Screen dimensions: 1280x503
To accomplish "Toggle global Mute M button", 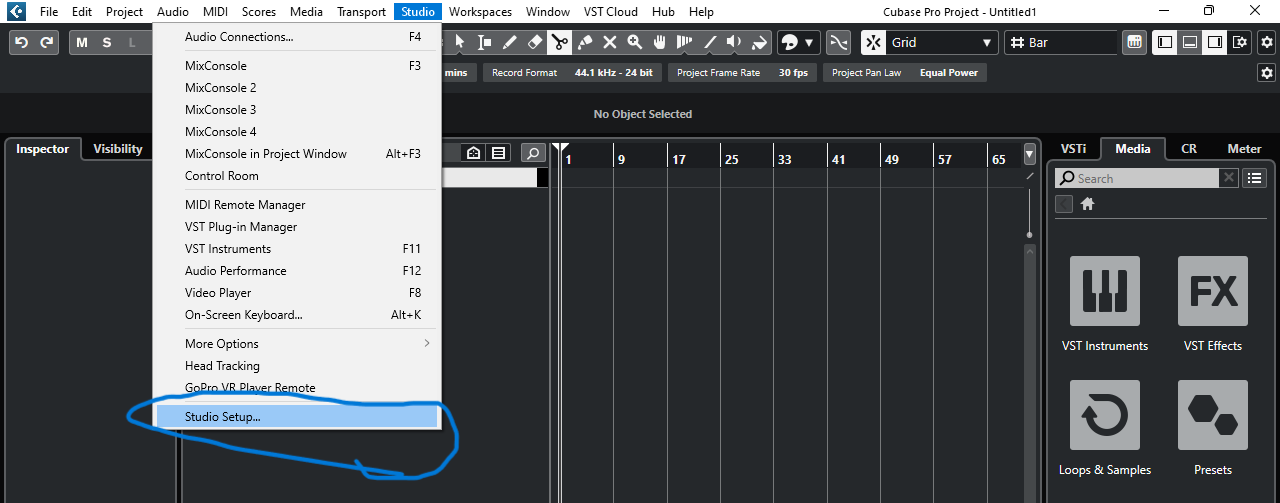I will click(82, 42).
